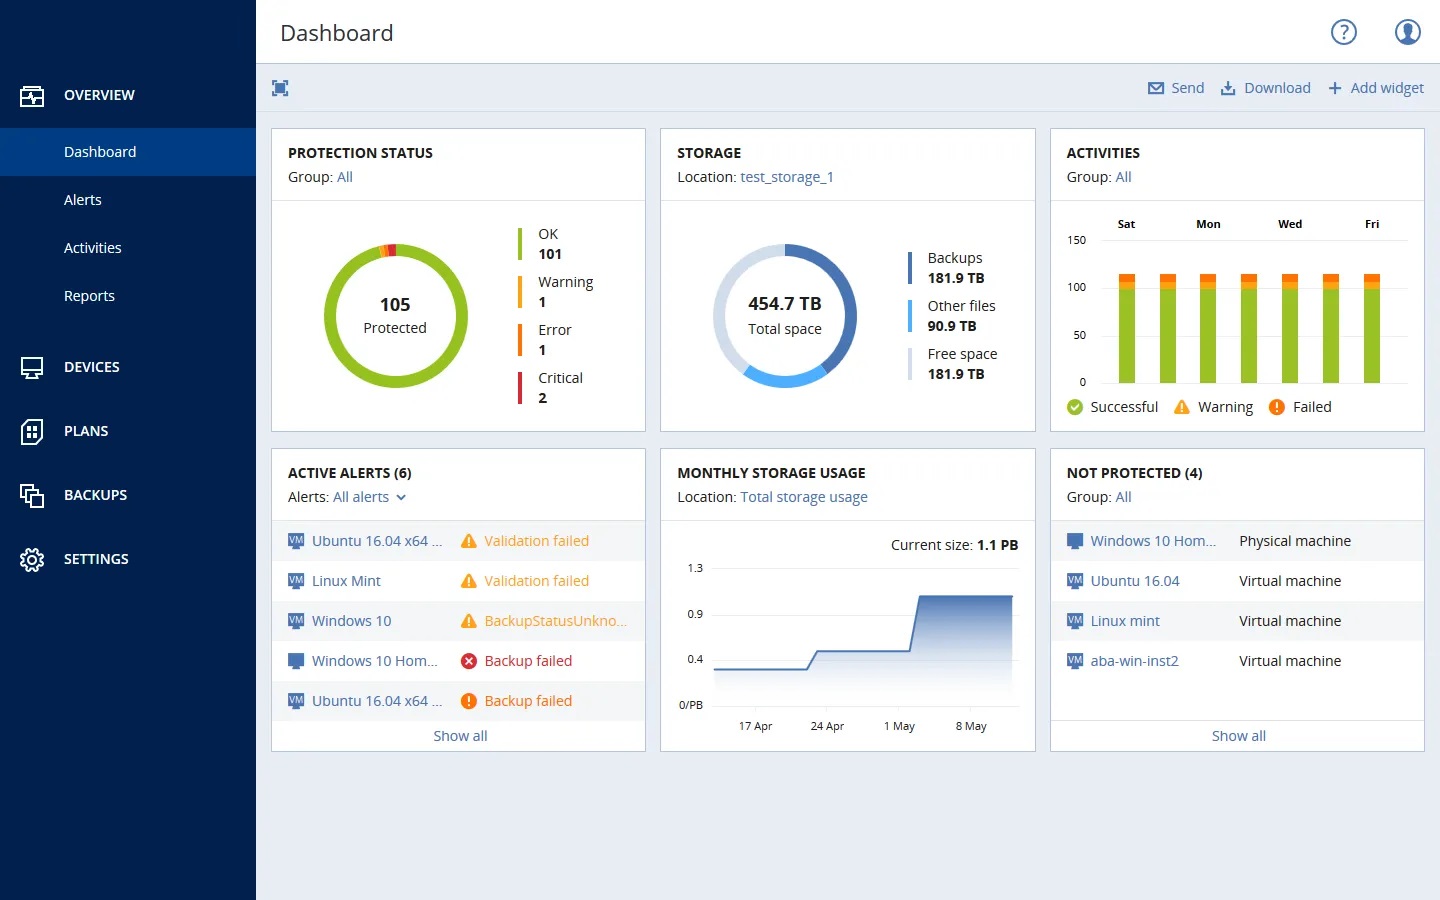Change Protection Status group filter All
1440x900 pixels.
pyautogui.click(x=344, y=177)
